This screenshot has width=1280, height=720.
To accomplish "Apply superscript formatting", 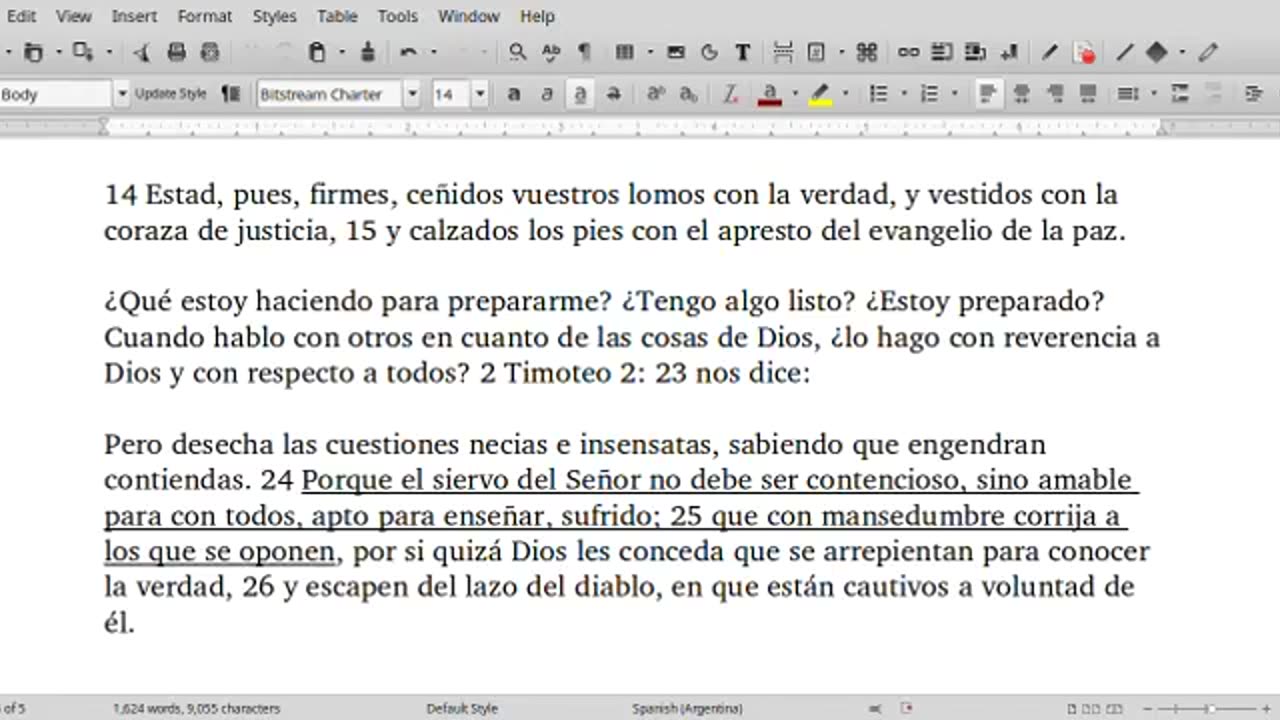I will [655, 94].
